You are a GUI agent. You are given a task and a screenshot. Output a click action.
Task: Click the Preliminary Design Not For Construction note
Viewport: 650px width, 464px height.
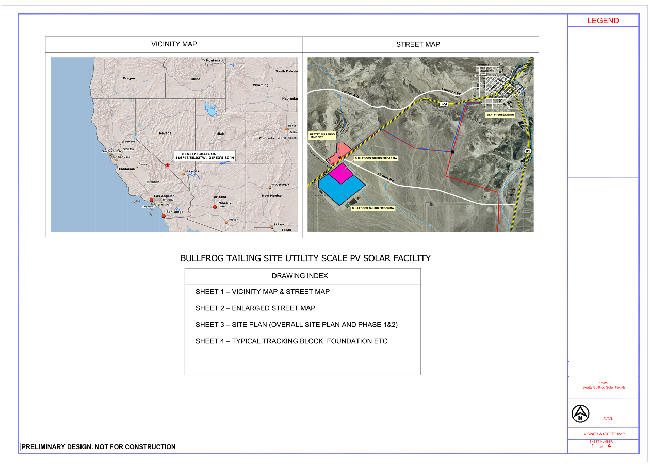point(99,446)
